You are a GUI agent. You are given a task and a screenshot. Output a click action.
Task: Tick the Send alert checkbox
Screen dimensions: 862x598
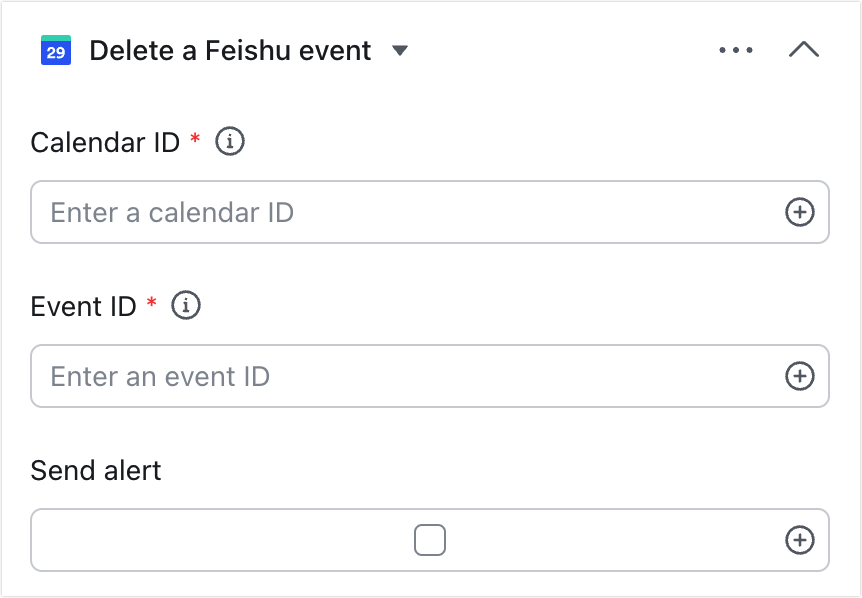[x=430, y=540]
